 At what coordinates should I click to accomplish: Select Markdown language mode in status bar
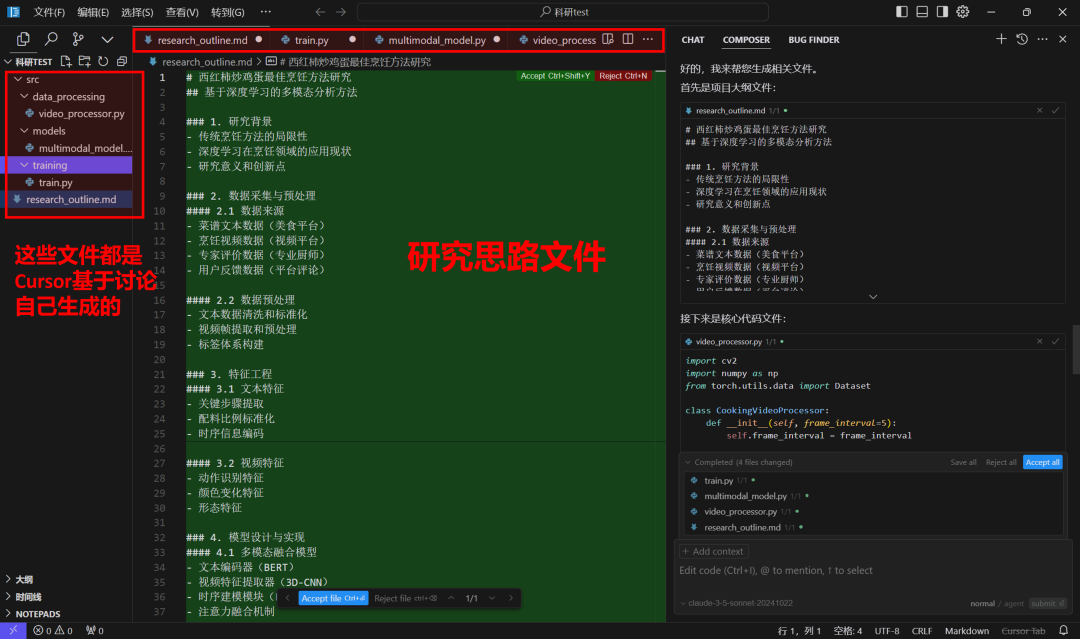pos(966,630)
